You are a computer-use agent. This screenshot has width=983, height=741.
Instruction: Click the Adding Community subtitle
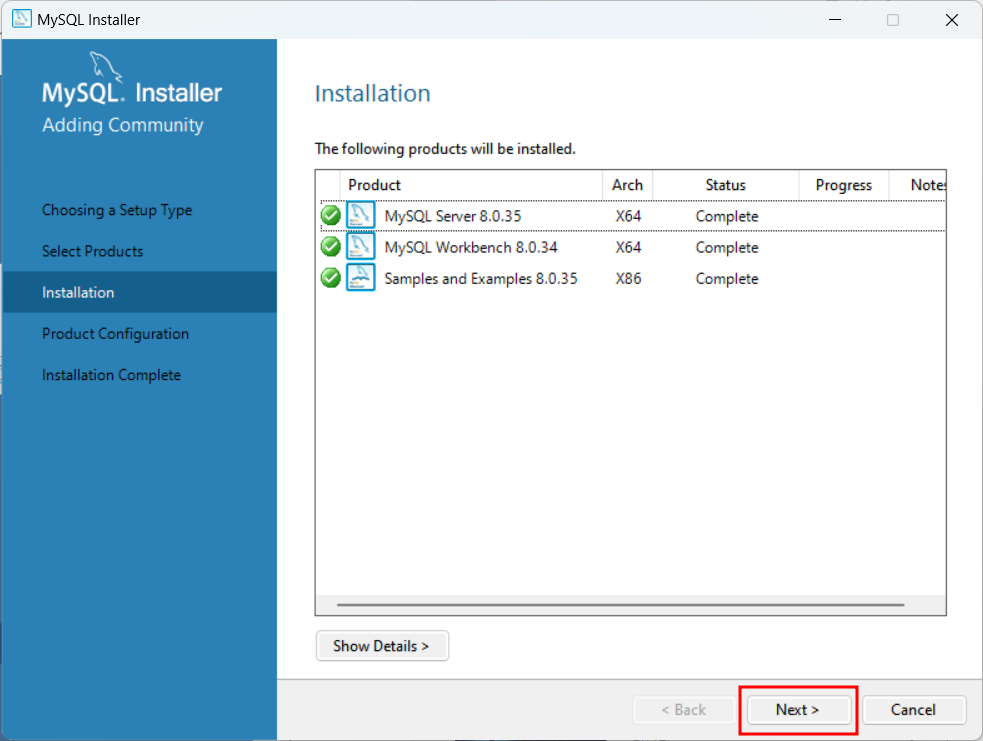click(123, 125)
